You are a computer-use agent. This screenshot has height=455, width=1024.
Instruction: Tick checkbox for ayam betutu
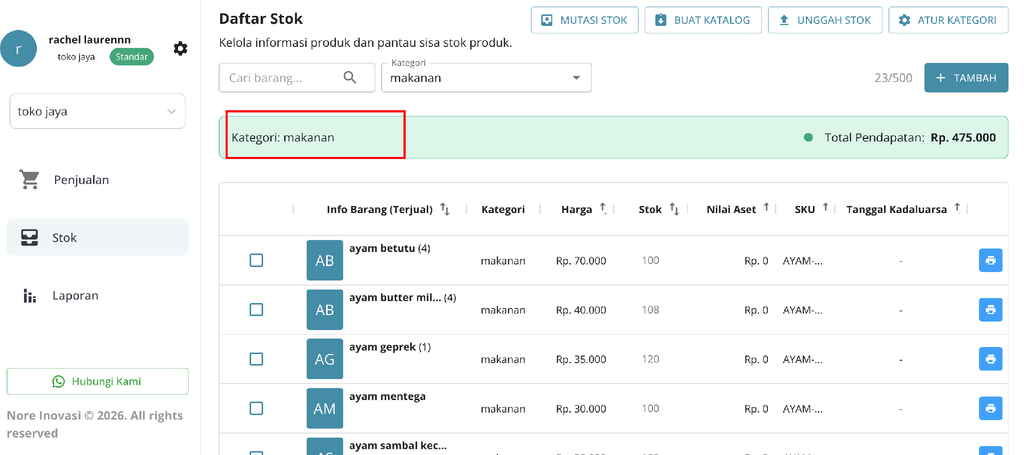[257, 260]
